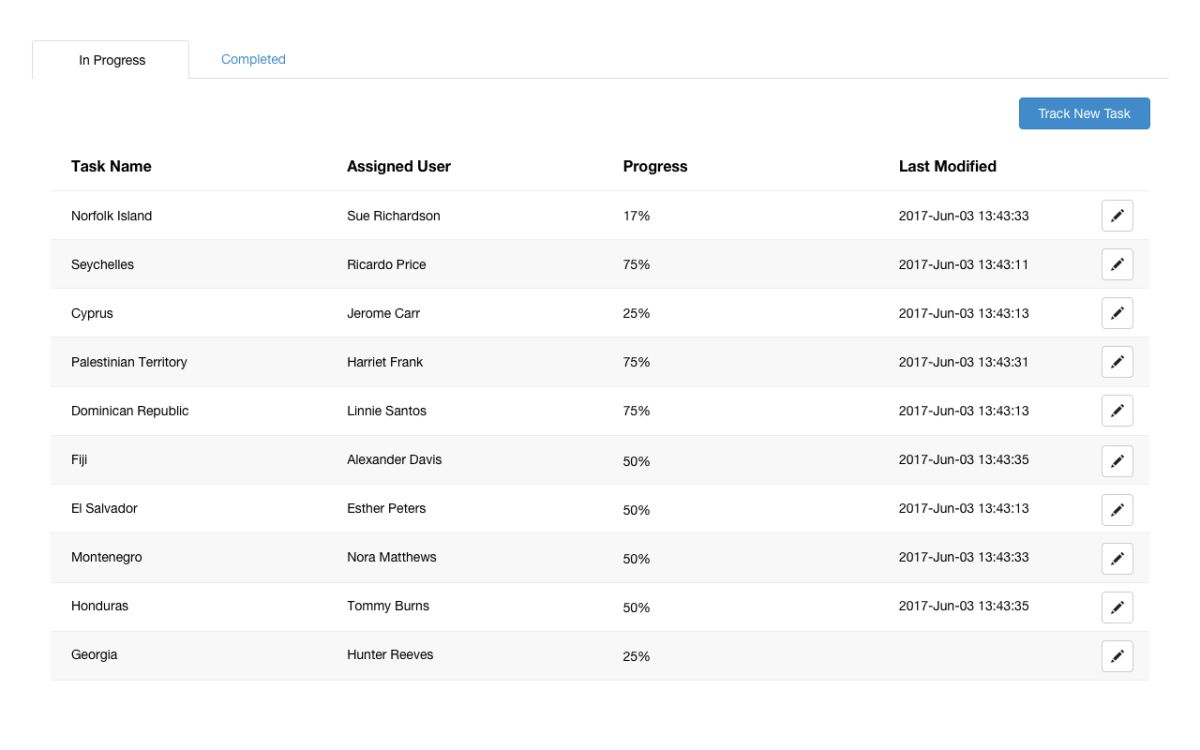This screenshot has width=1200, height=750.
Task: Click Fiji's 50% progress value
Action: tap(636, 461)
